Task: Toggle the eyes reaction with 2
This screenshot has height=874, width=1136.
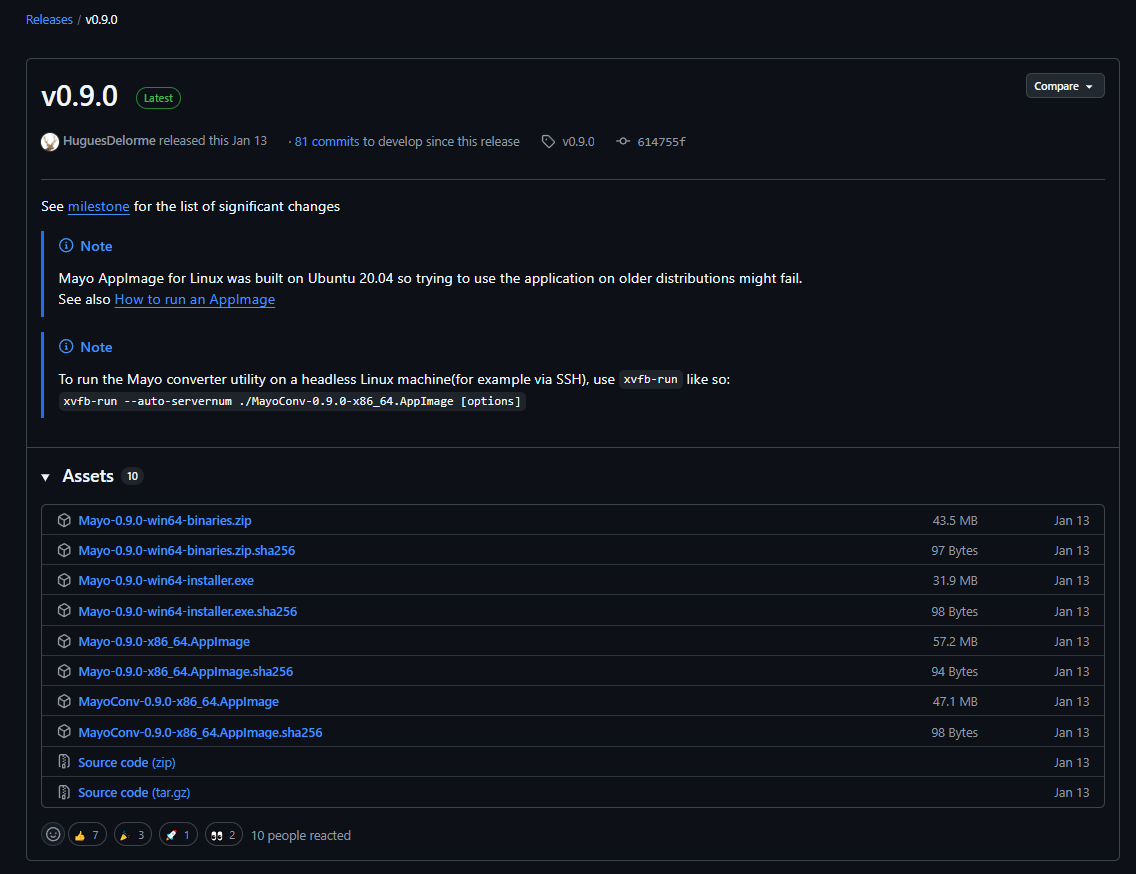Action: (223, 835)
